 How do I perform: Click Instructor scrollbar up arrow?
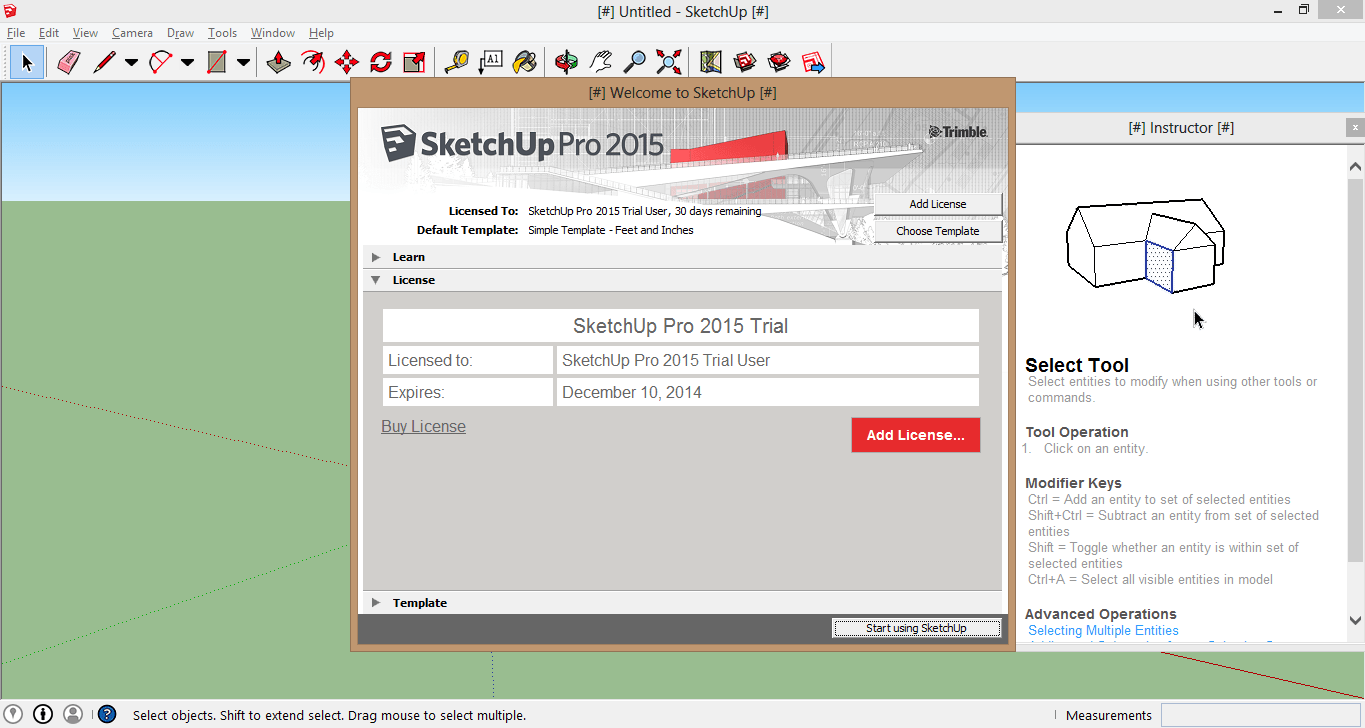pyautogui.click(x=1355, y=166)
